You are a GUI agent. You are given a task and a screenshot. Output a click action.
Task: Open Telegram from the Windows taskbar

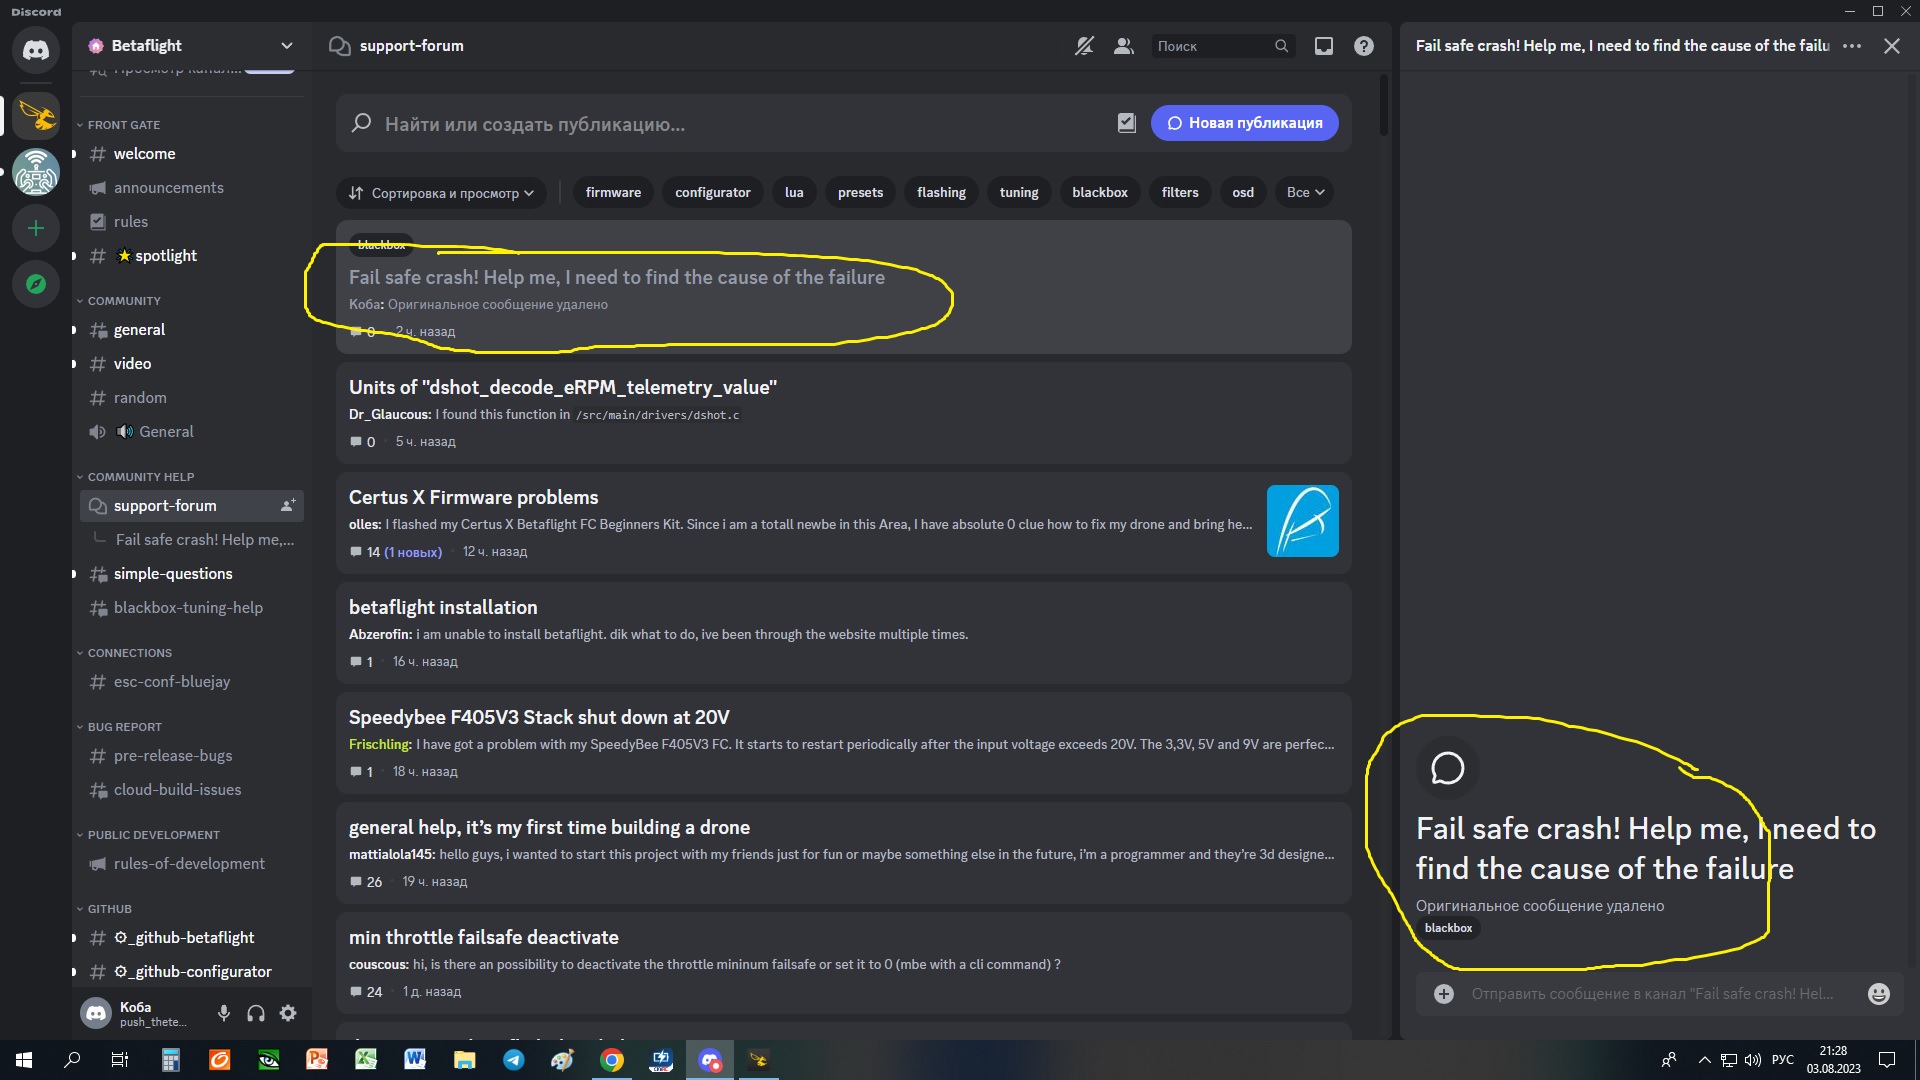(514, 1060)
